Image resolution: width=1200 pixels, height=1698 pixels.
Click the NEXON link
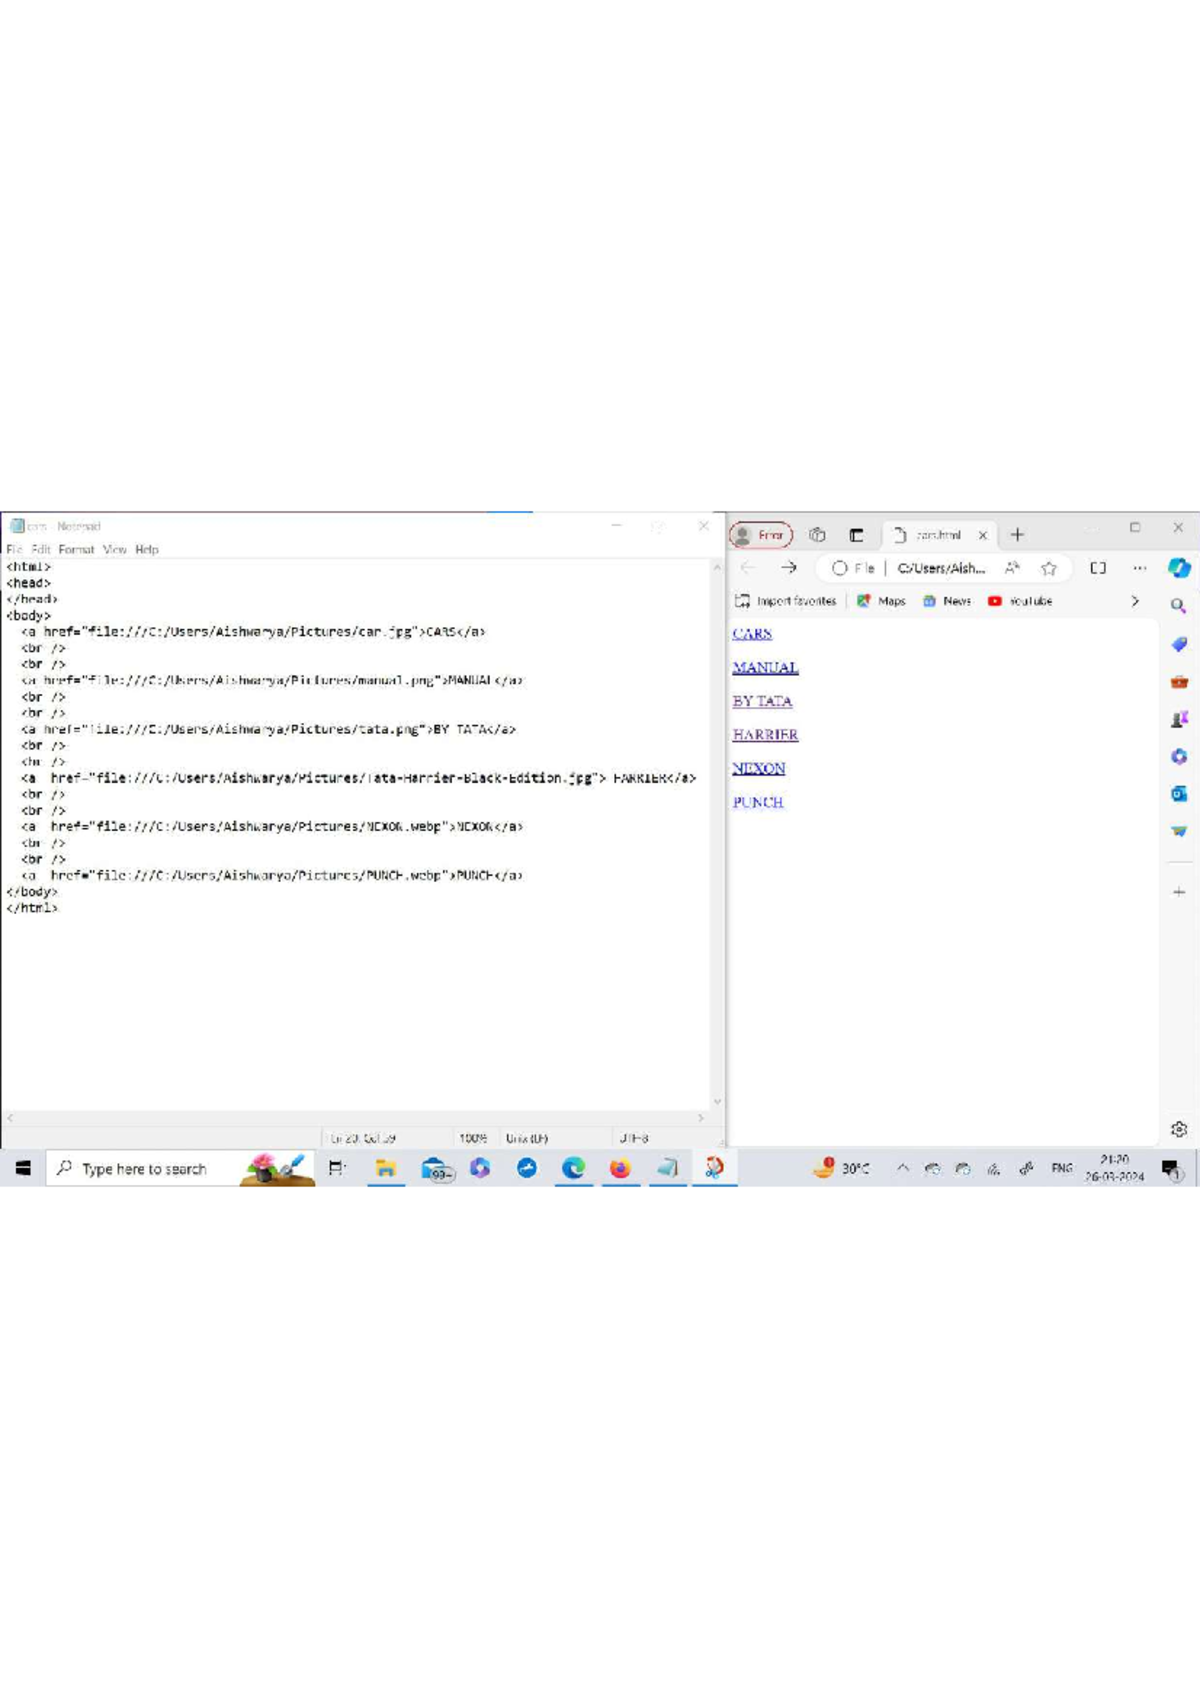point(759,768)
